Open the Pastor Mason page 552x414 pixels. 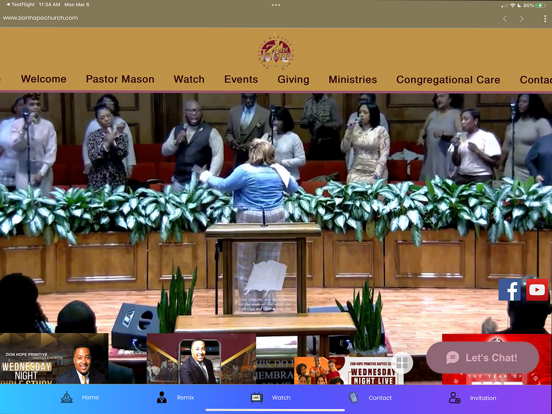(x=120, y=79)
